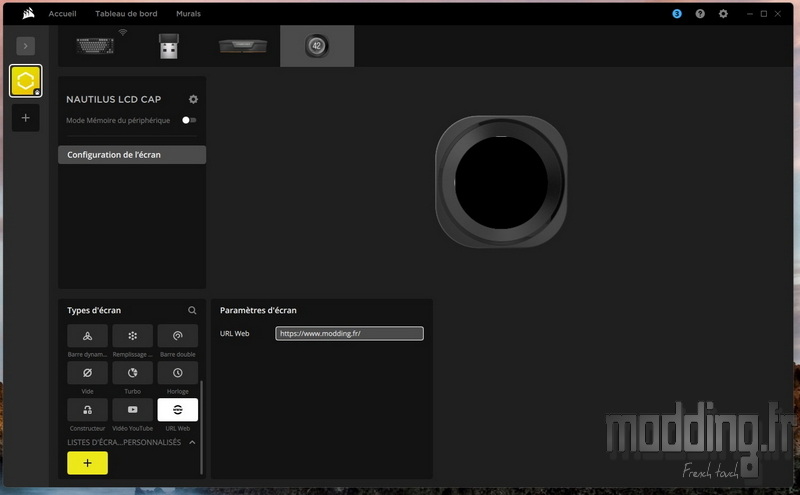Go to the Murals tab
The image size is (800, 495).
click(x=188, y=14)
